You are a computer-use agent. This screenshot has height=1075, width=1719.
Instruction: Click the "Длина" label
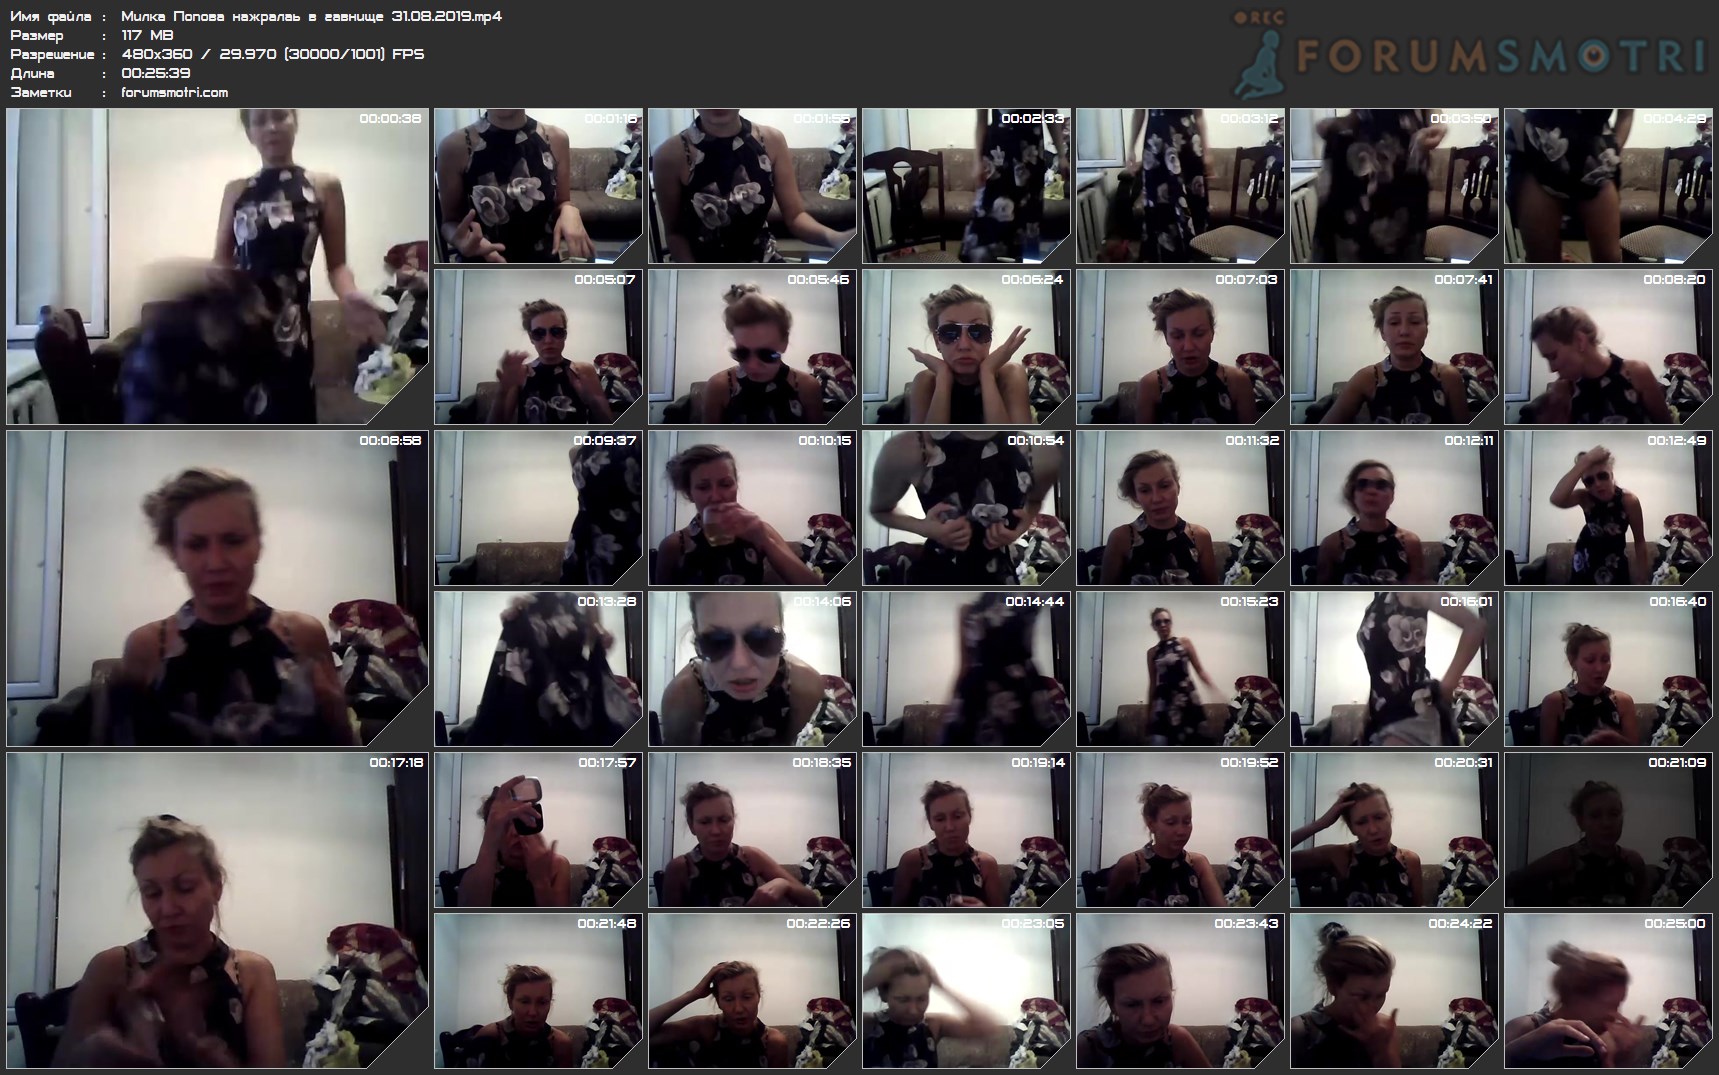tap(32, 73)
